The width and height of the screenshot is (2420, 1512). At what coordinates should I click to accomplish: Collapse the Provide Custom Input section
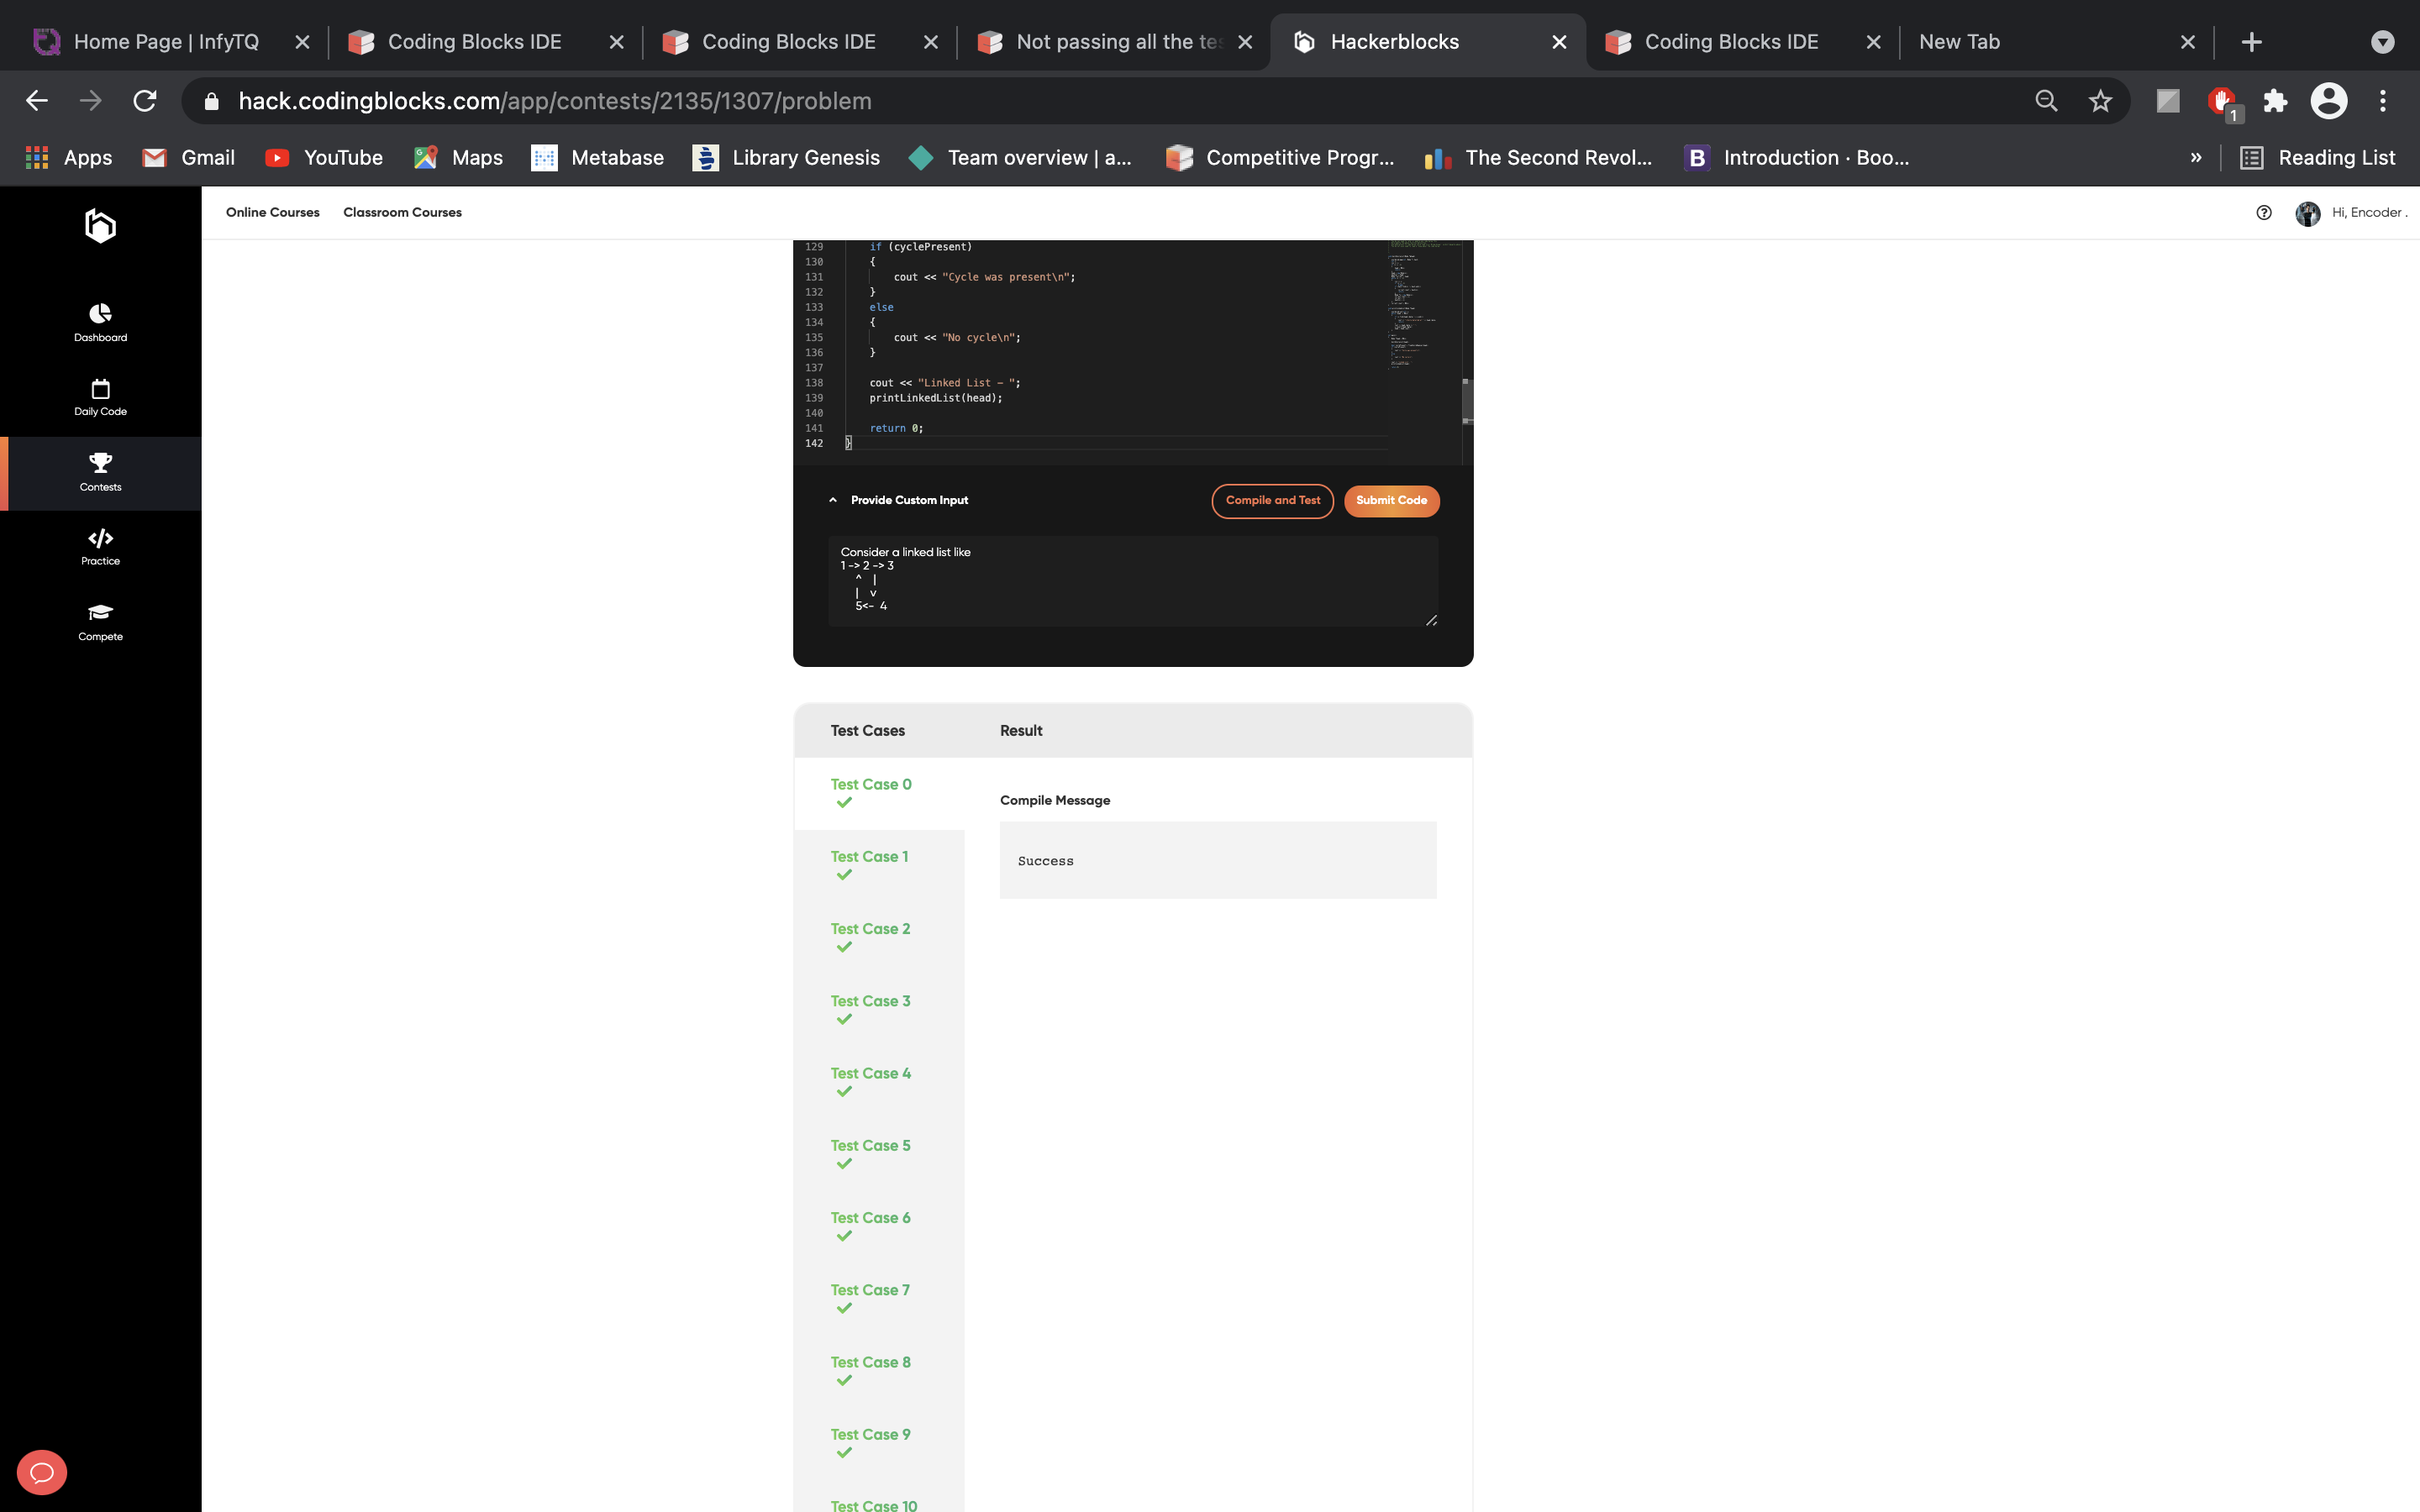[833, 500]
